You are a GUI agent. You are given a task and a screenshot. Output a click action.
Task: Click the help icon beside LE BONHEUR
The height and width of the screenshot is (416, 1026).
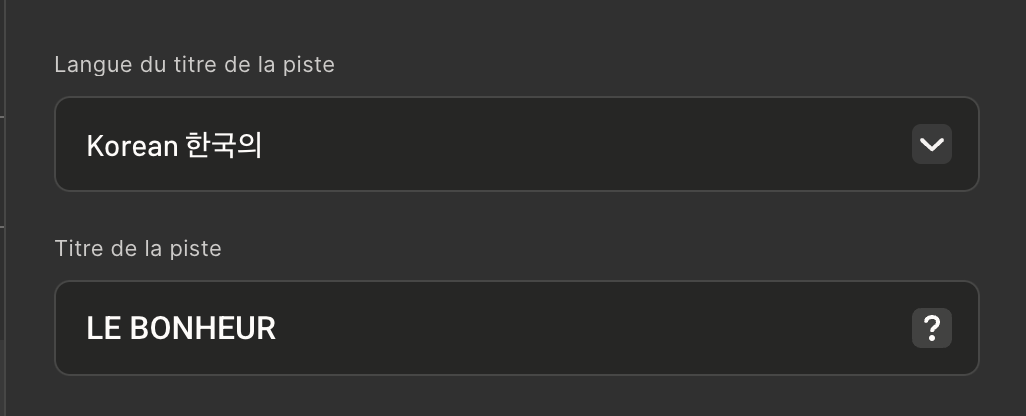[x=932, y=328]
